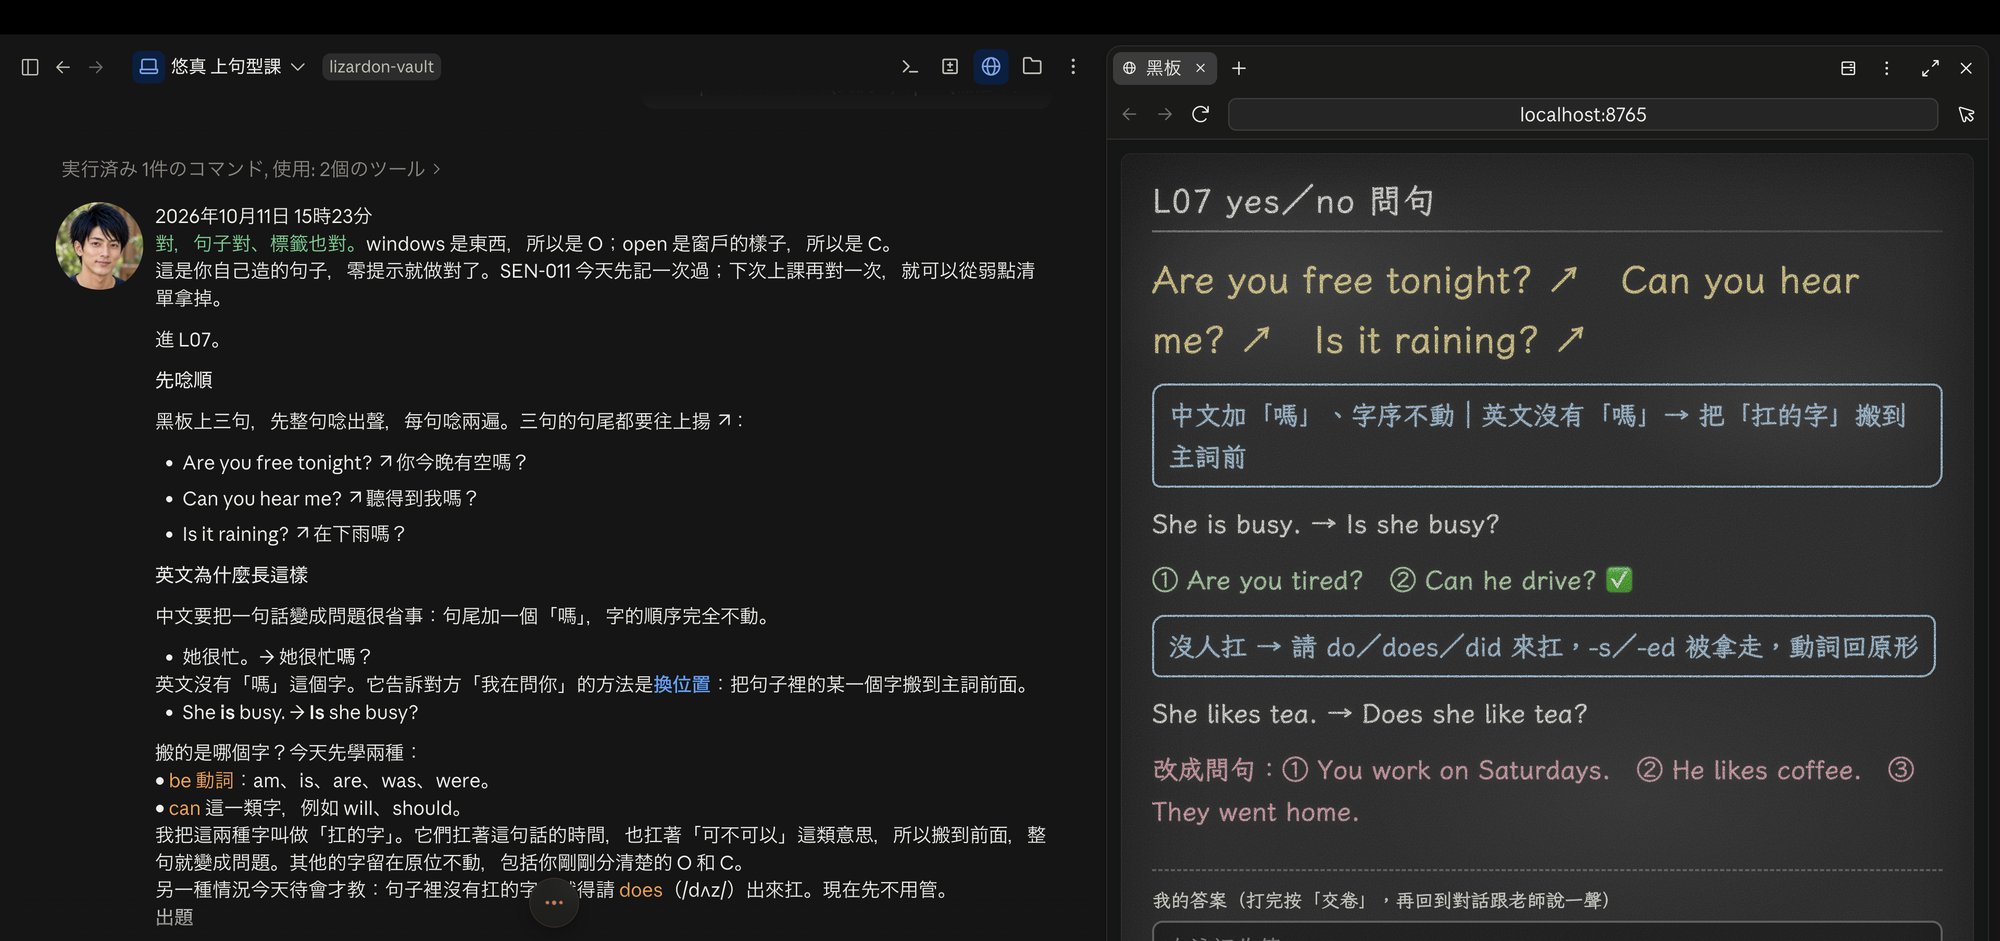Image resolution: width=2000 pixels, height=941 pixels.
Task: Click the split layout icon in browser panel
Action: click(x=1848, y=68)
